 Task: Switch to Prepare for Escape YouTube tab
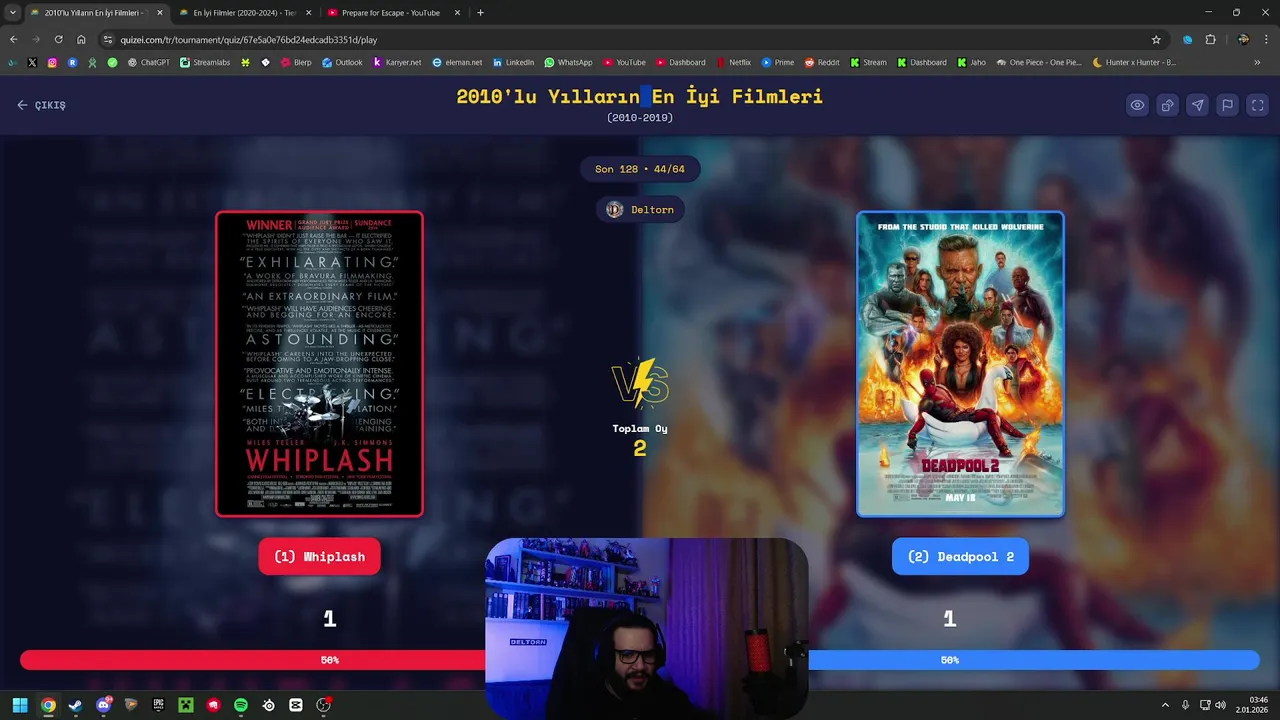click(x=394, y=13)
